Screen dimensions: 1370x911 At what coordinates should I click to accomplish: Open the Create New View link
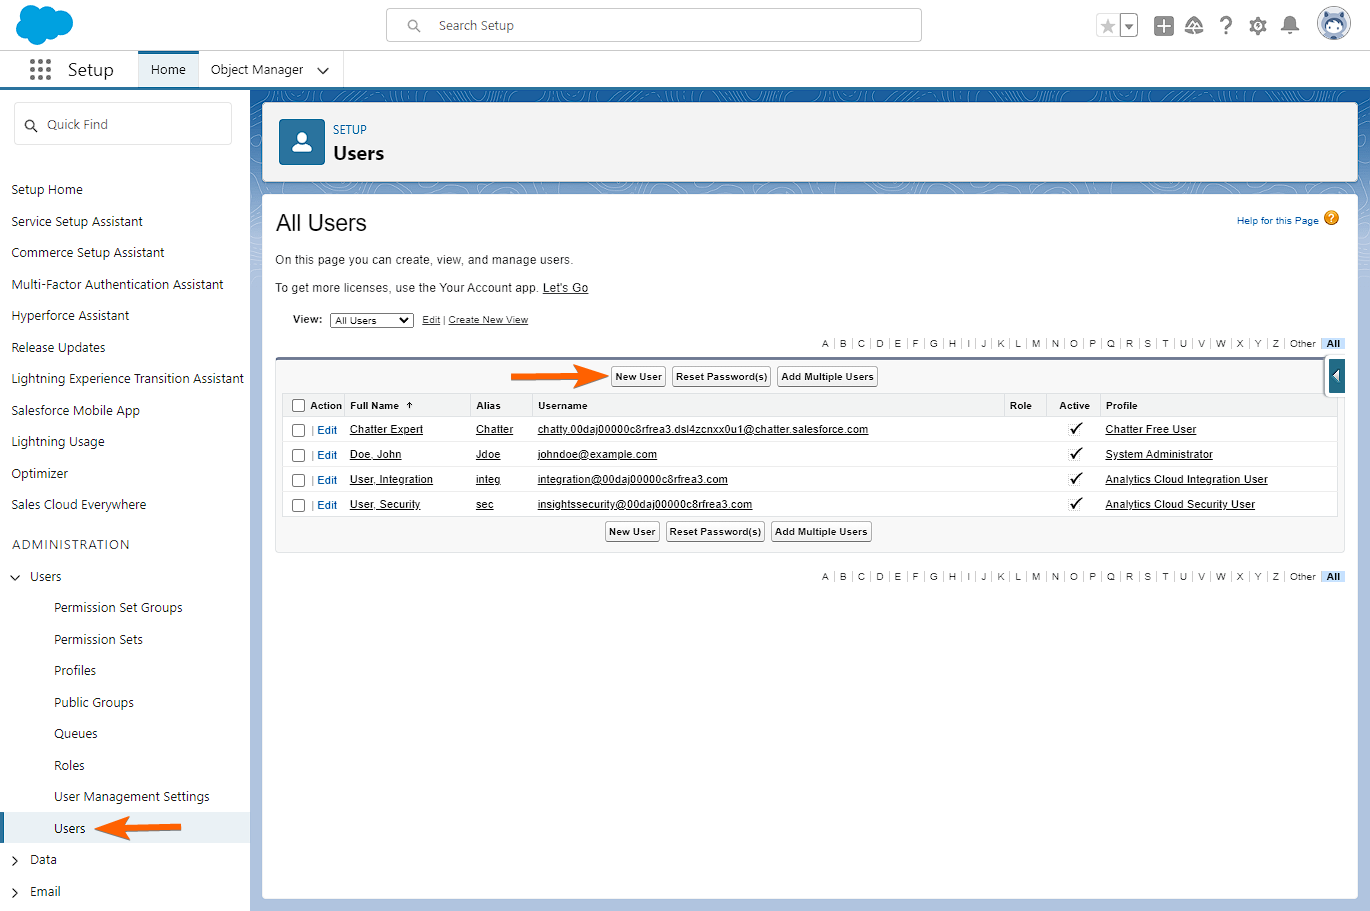pos(488,320)
